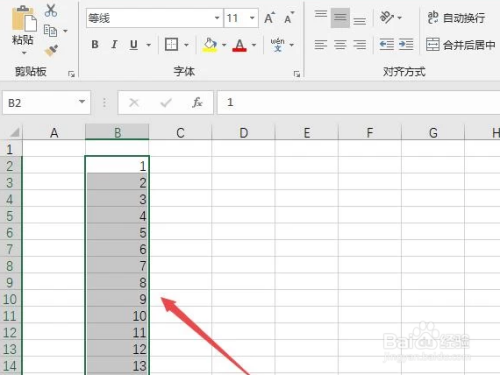Screen dimensions: 500x375
Task: Increase indent icon
Action: [x=406, y=44]
